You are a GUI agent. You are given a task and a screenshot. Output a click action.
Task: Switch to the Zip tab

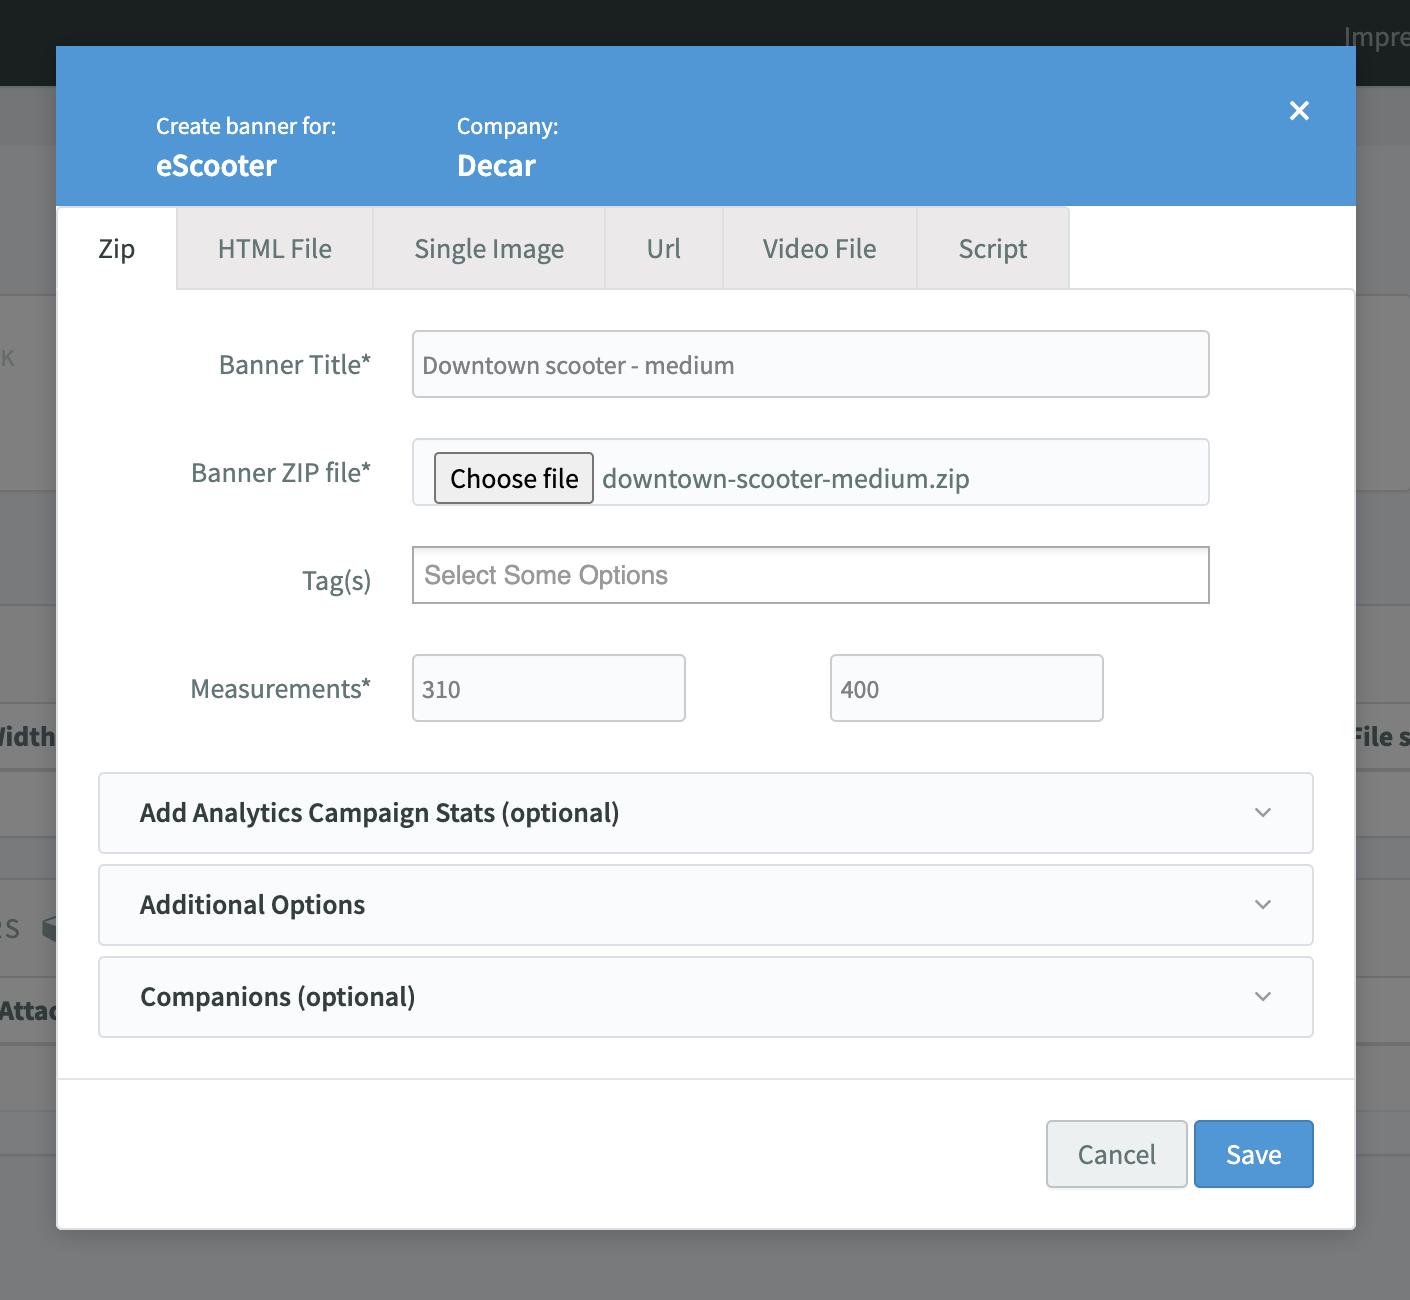[117, 249]
